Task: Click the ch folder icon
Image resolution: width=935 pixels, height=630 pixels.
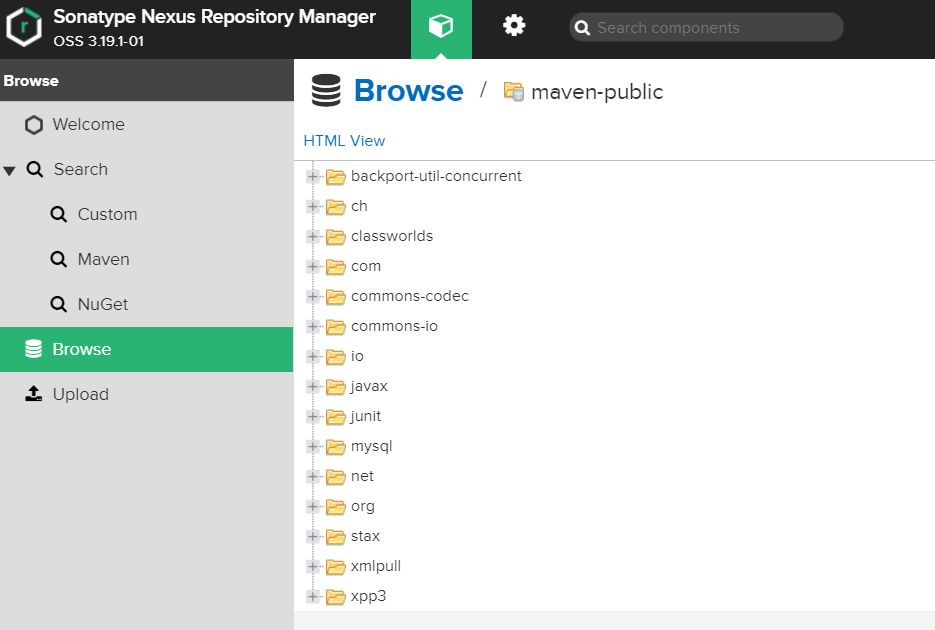Action: point(336,207)
